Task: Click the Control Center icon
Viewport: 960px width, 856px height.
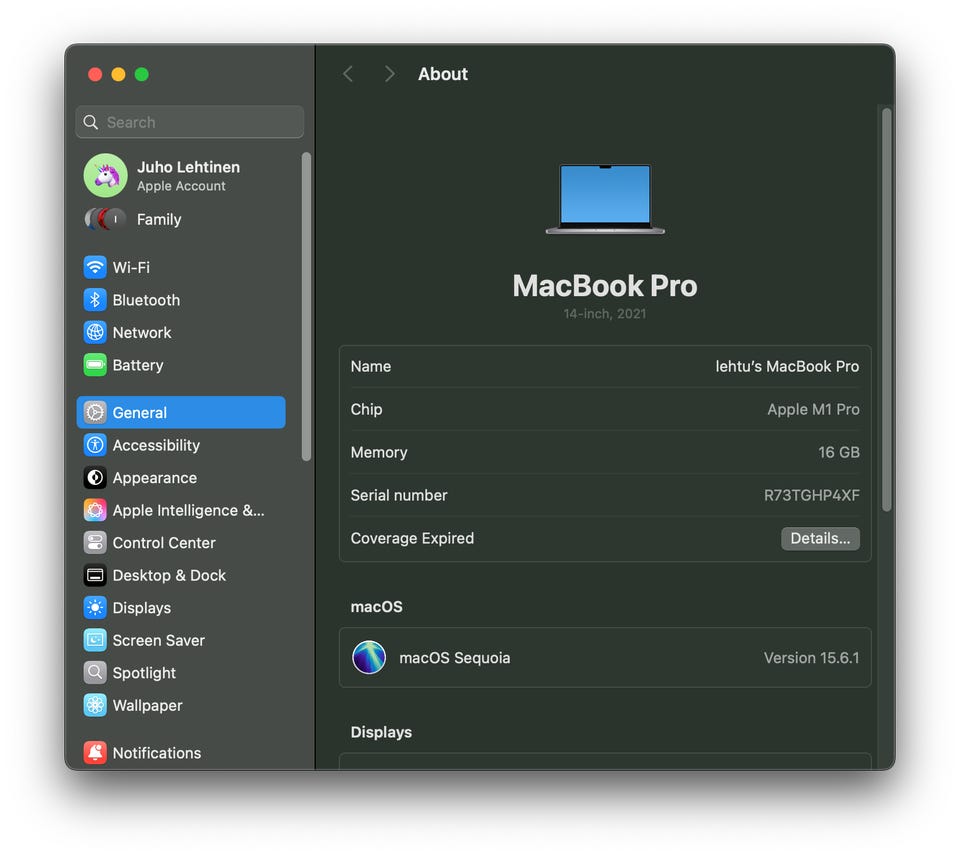Action: [x=95, y=543]
